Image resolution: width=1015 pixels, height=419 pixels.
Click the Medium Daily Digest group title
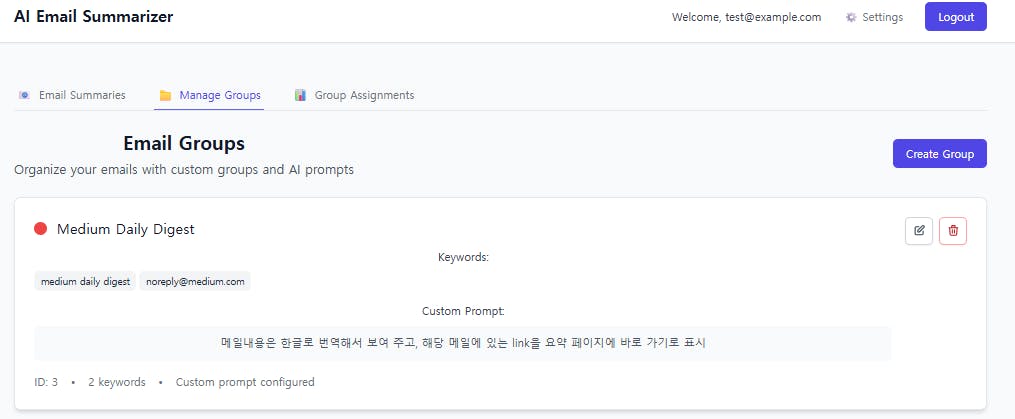click(126, 229)
